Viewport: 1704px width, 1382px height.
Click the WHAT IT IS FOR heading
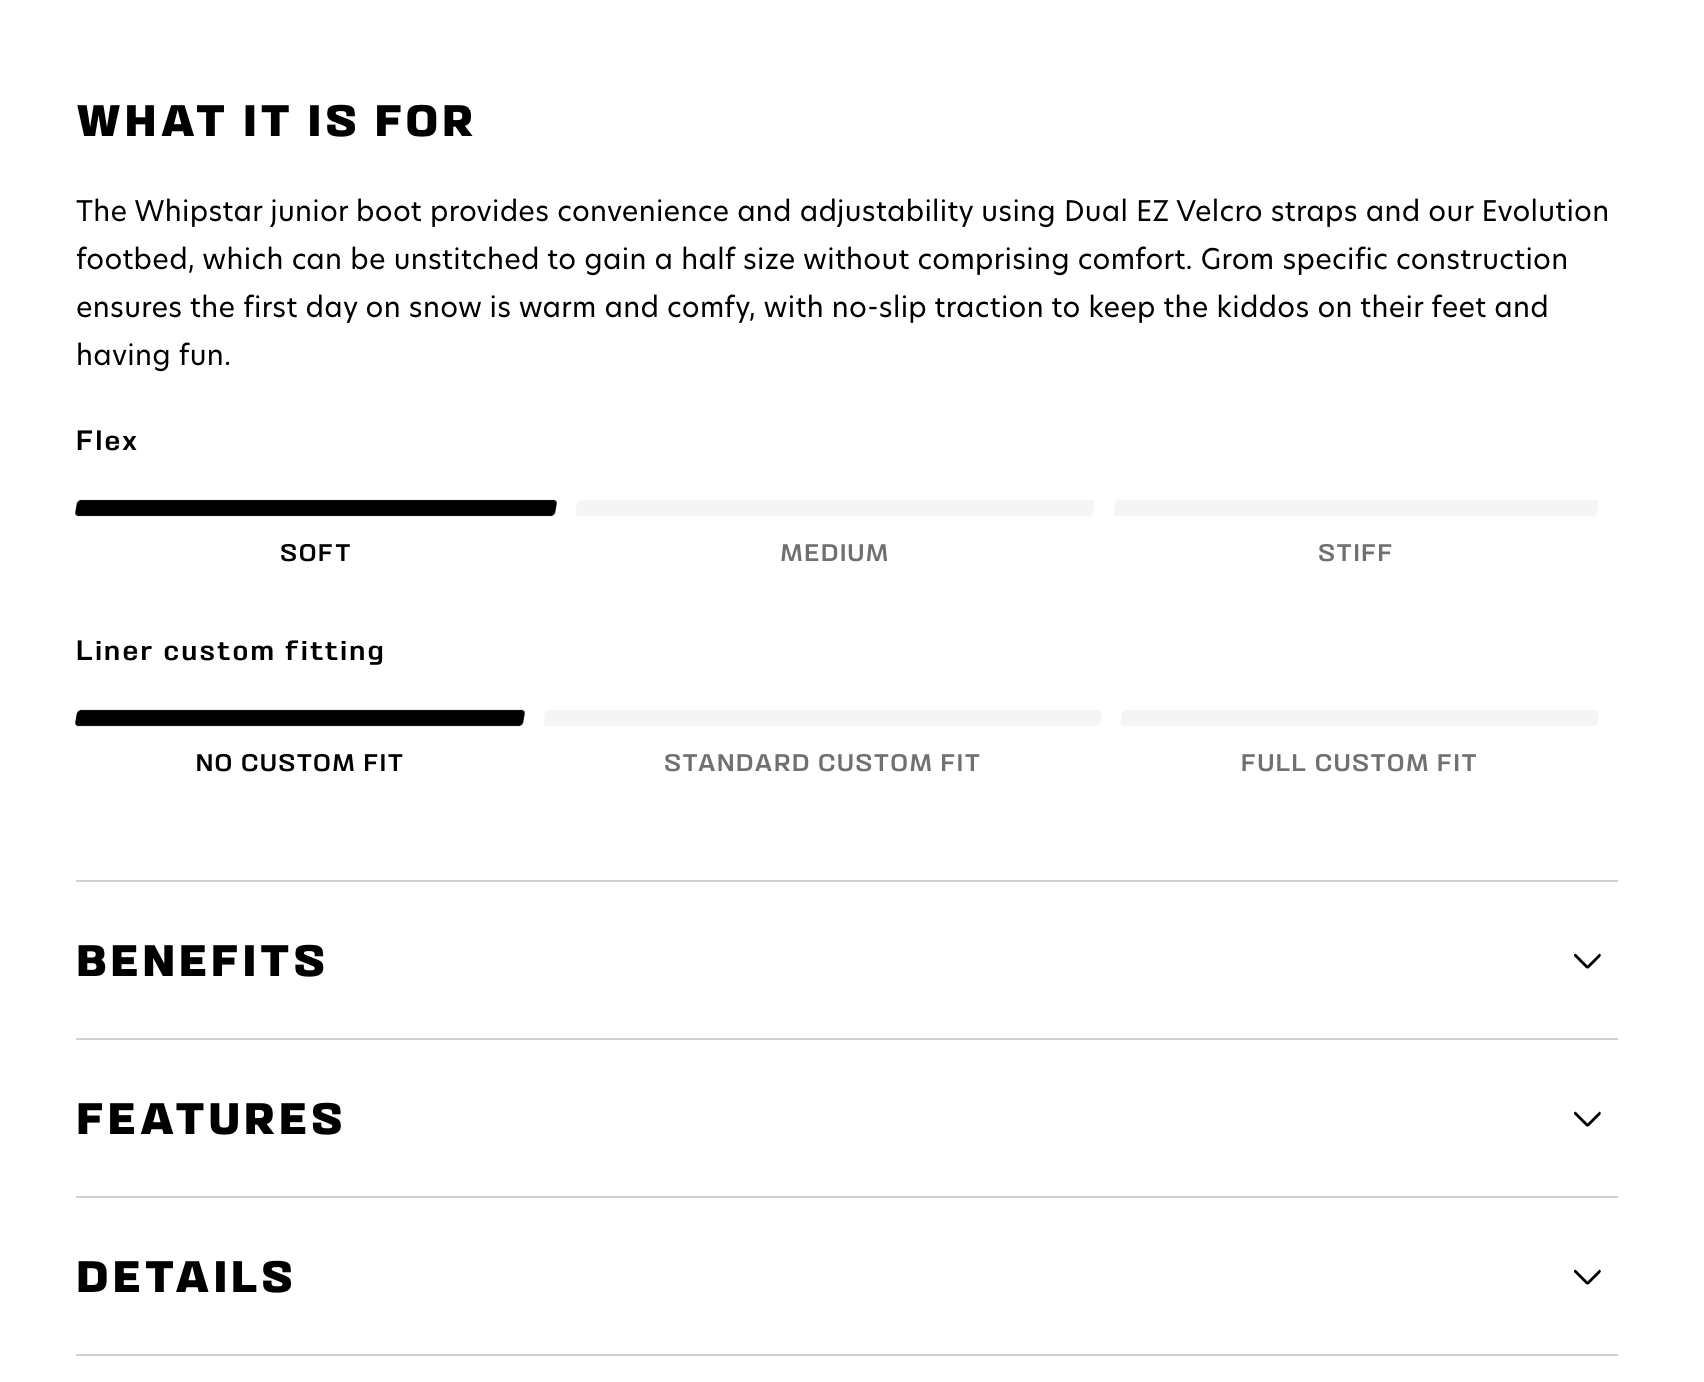point(275,121)
